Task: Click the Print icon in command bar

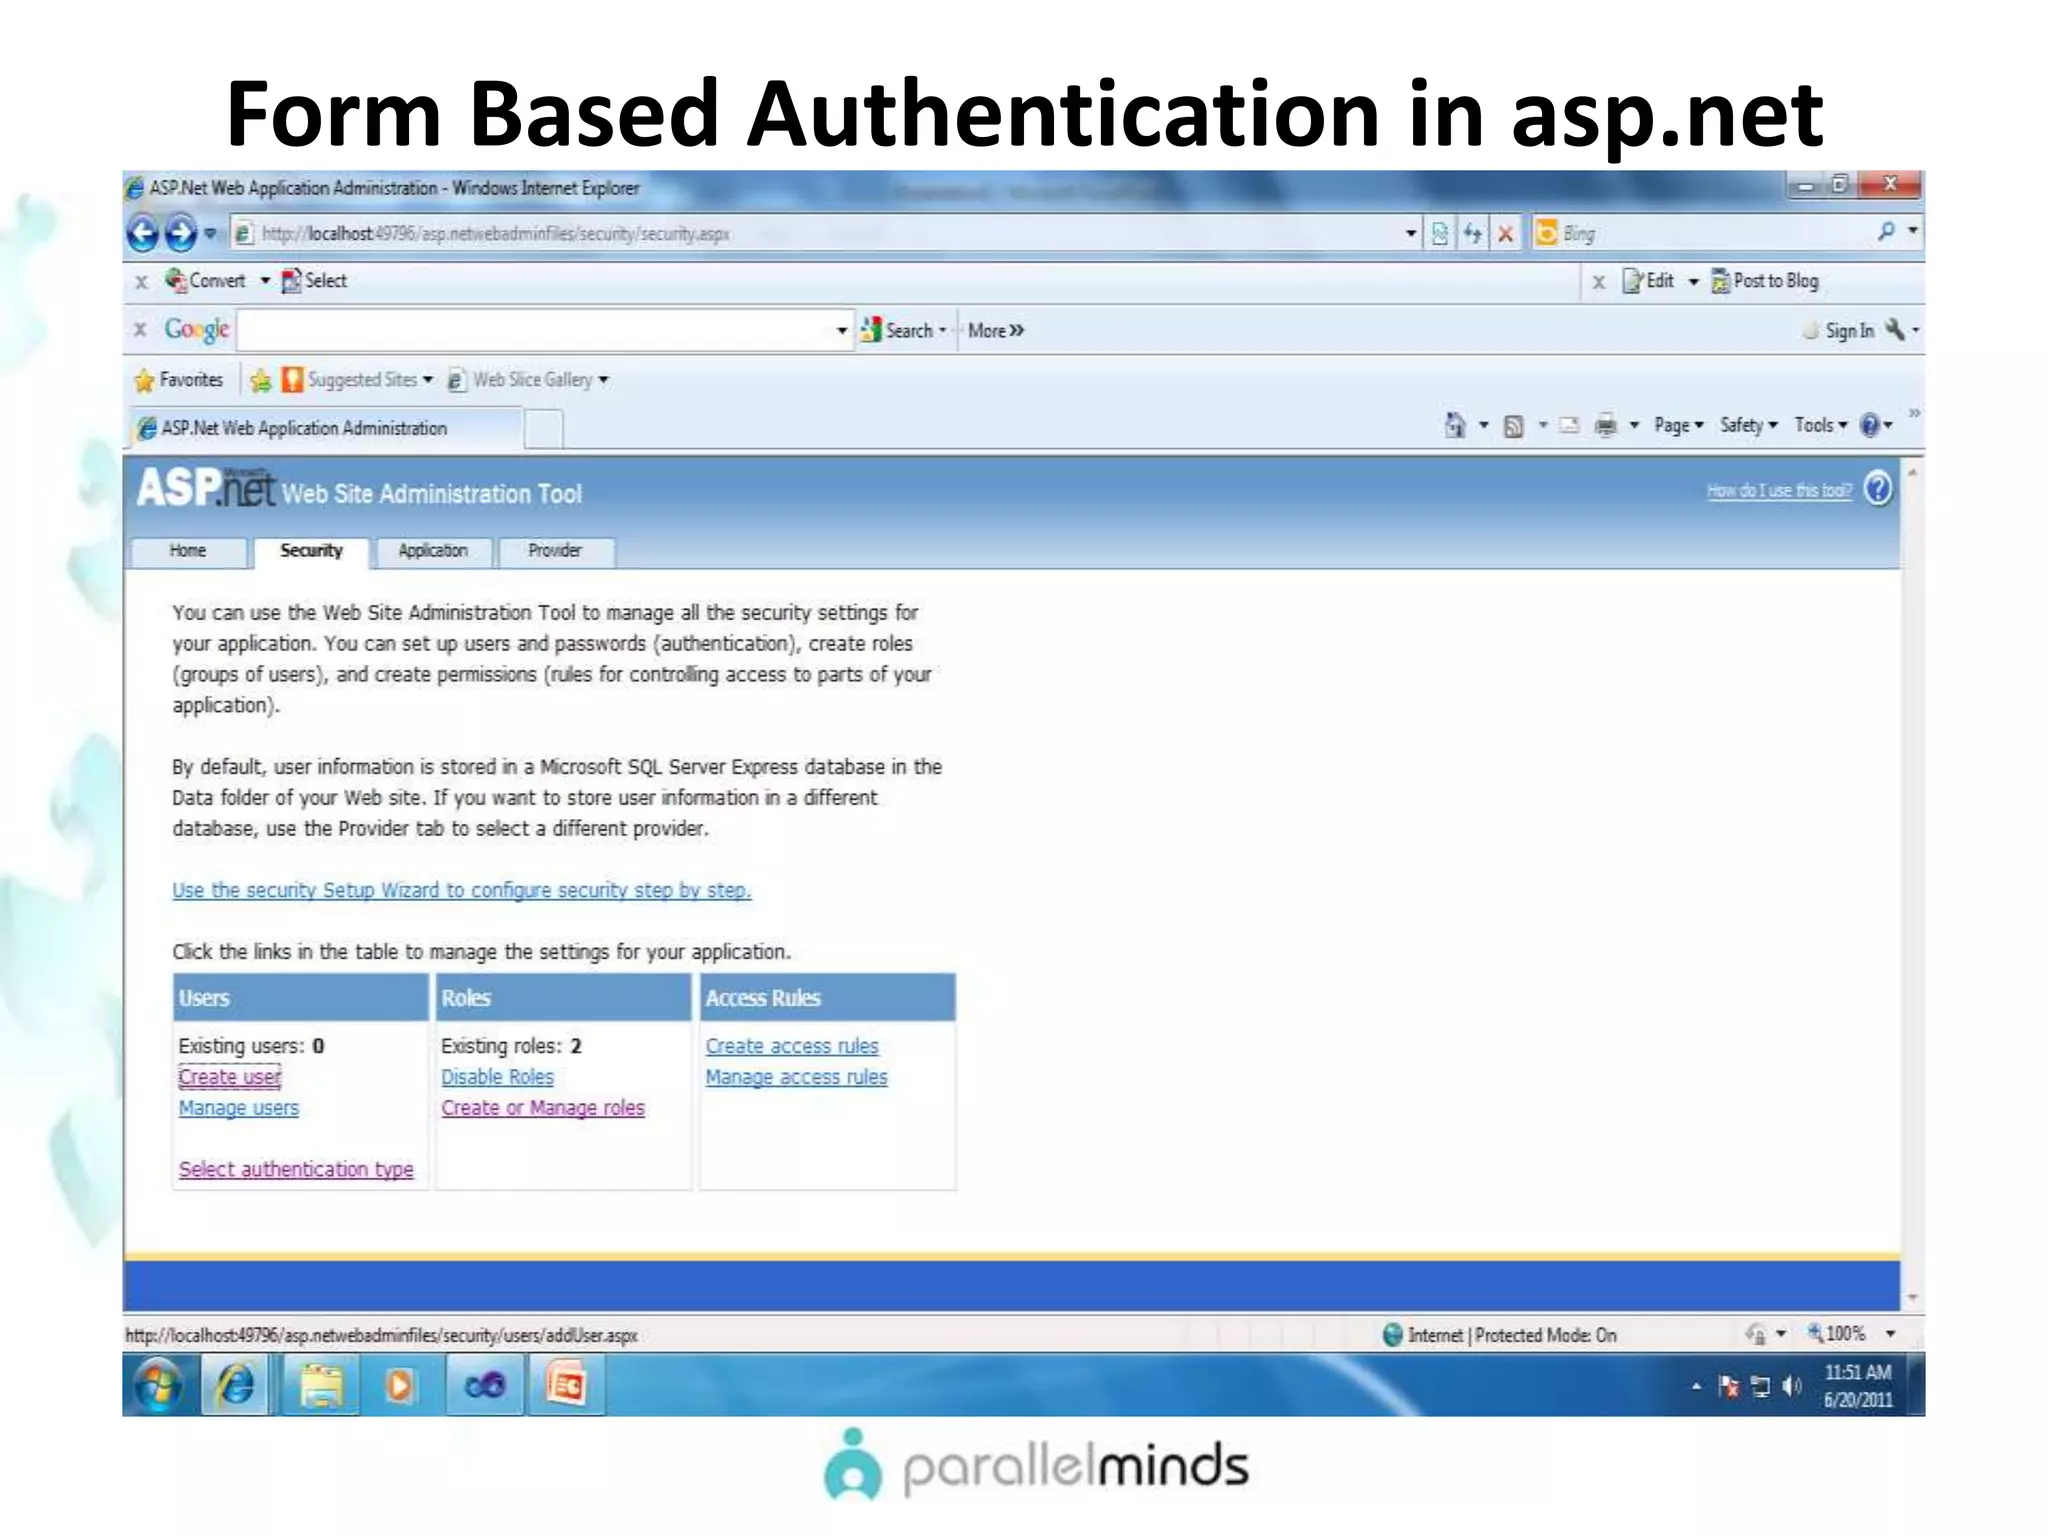Action: click(1605, 426)
